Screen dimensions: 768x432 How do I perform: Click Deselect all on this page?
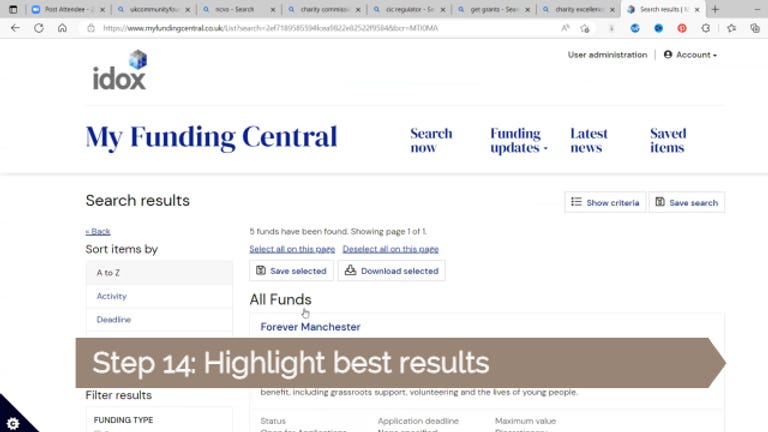(390, 249)
